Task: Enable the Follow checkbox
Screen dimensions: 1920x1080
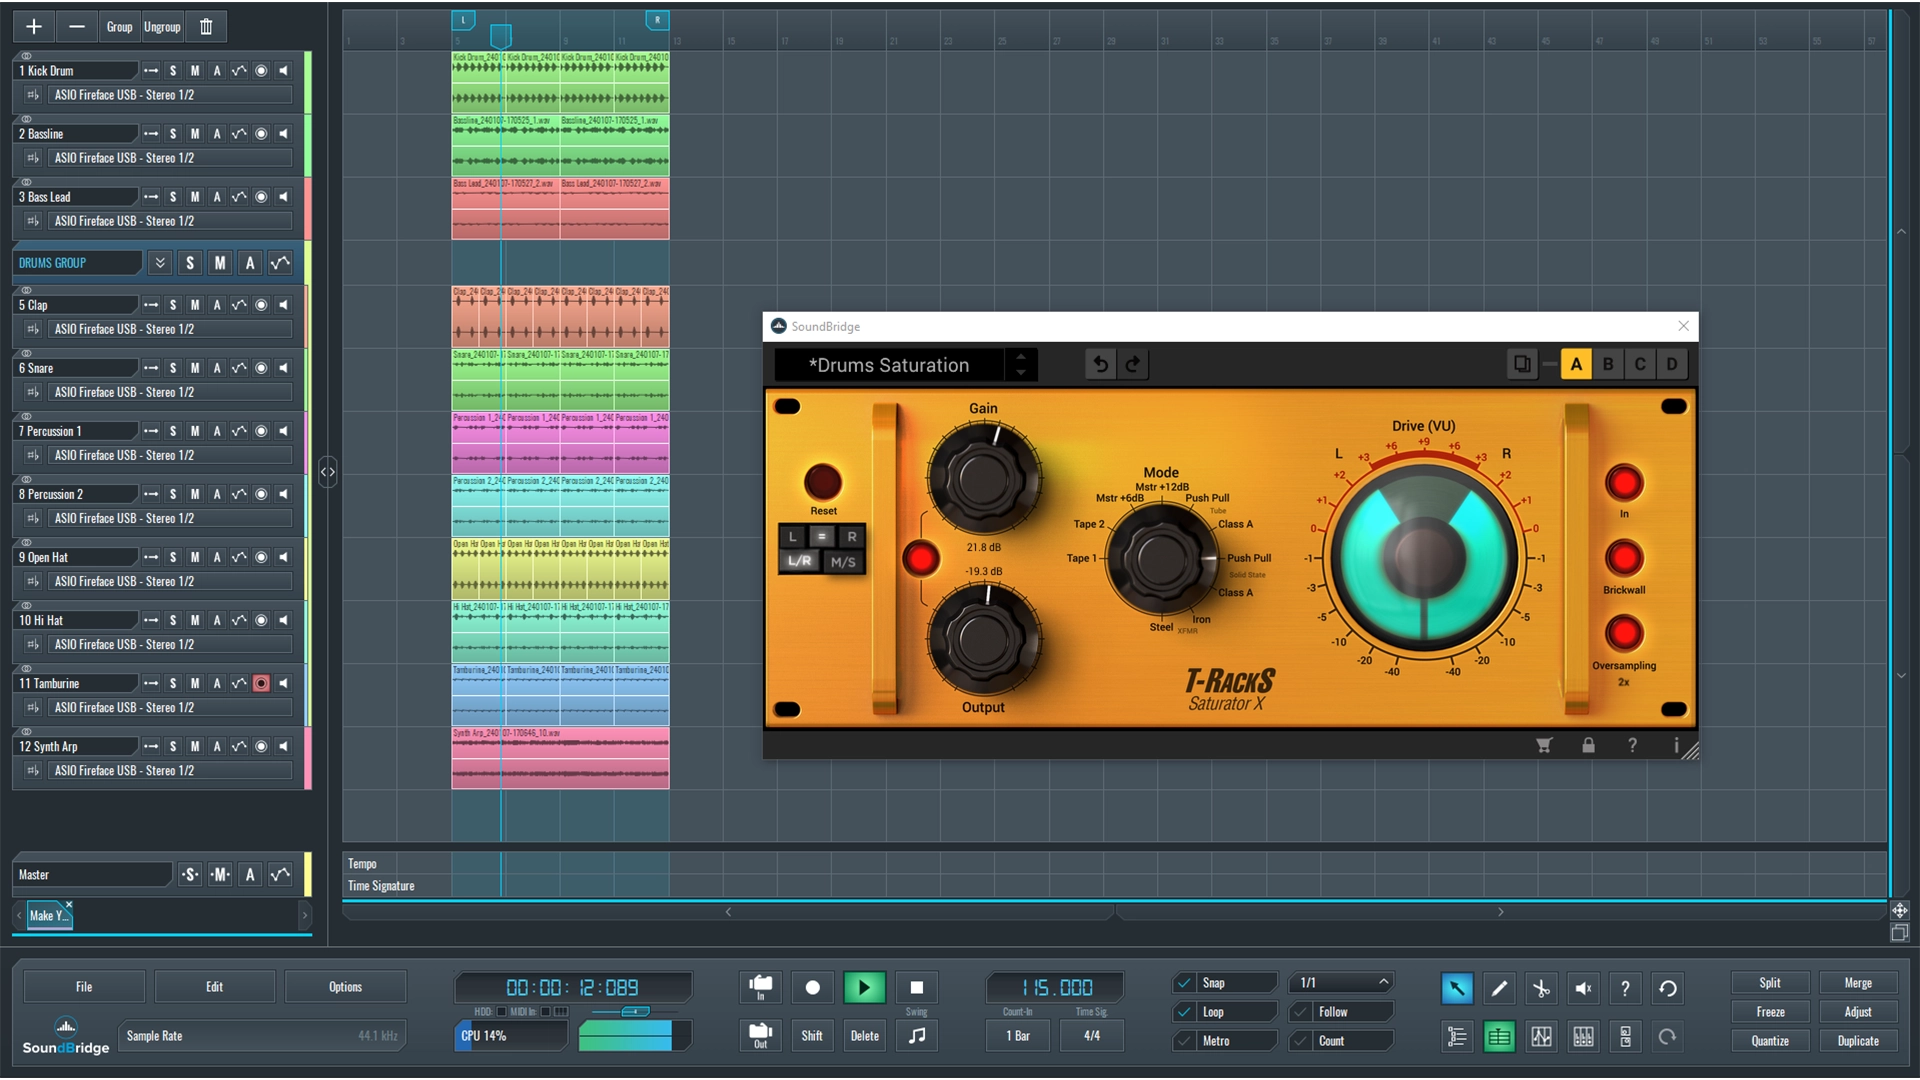Action: (x=1300, y=1012)
